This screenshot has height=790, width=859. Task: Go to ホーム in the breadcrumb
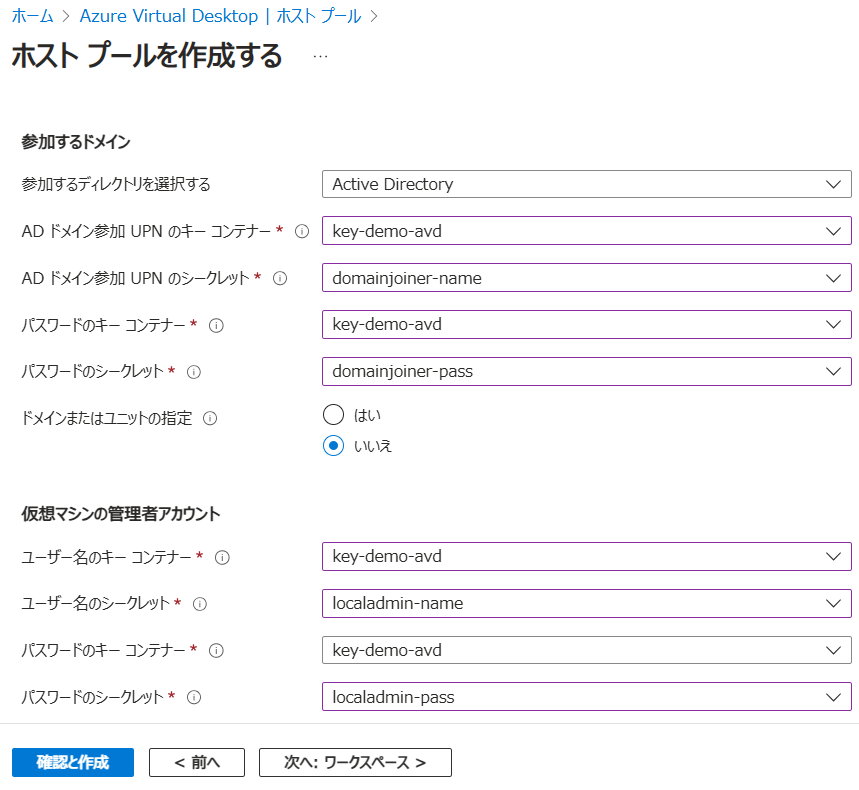(32, 16)
